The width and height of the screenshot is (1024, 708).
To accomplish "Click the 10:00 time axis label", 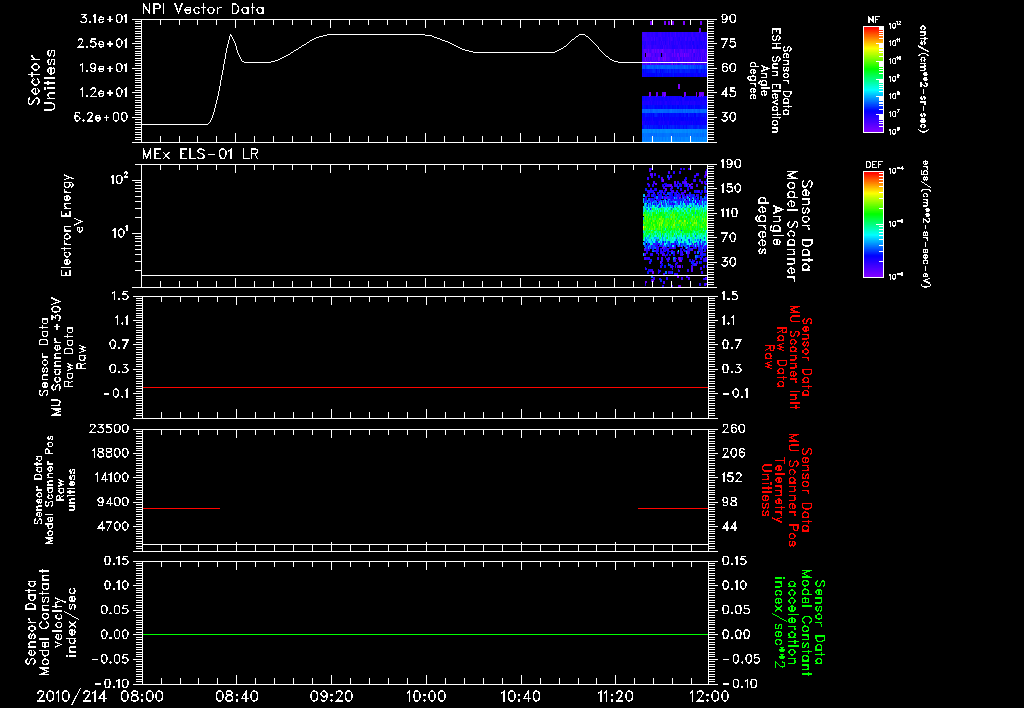I will click(426, 696).
